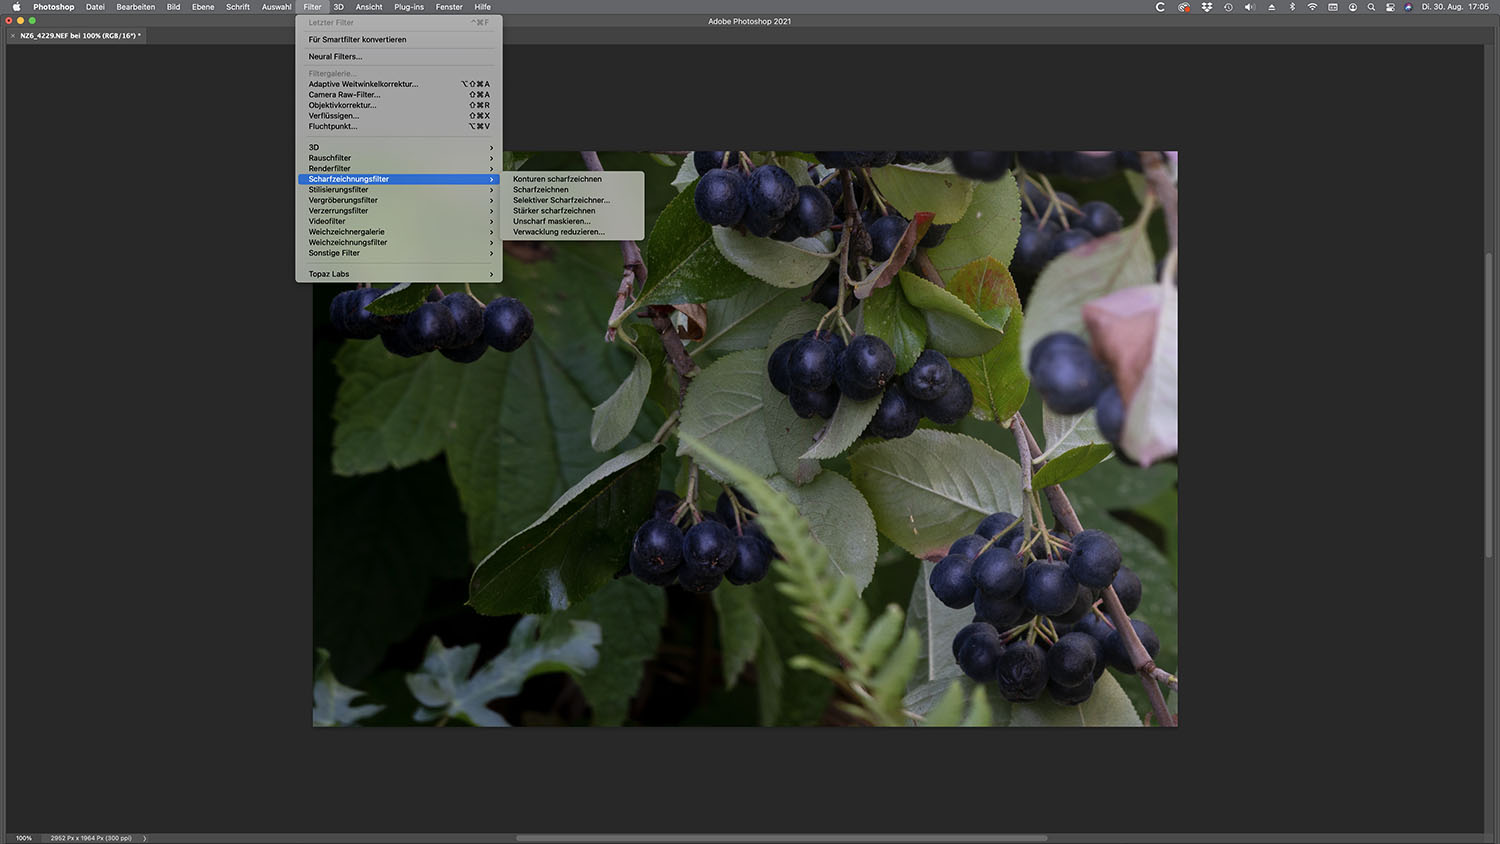The width and height of the screenshot is (1500, 844).
Task: Open Unscharf maskieren...
Action: point(574,221)
